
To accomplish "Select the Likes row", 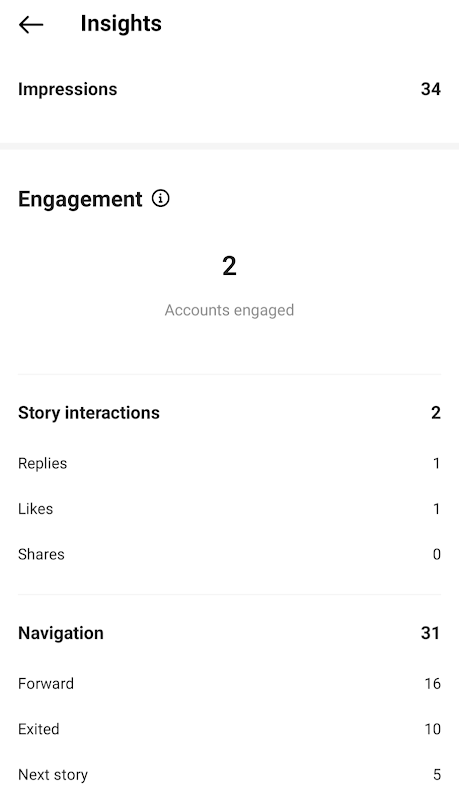I will click(x=229, y=509).
